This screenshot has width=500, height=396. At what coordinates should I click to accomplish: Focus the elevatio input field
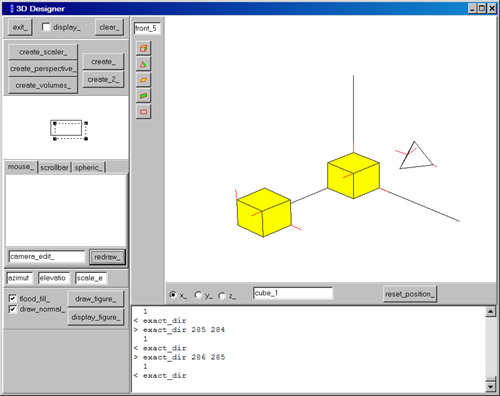coord(54,278)
